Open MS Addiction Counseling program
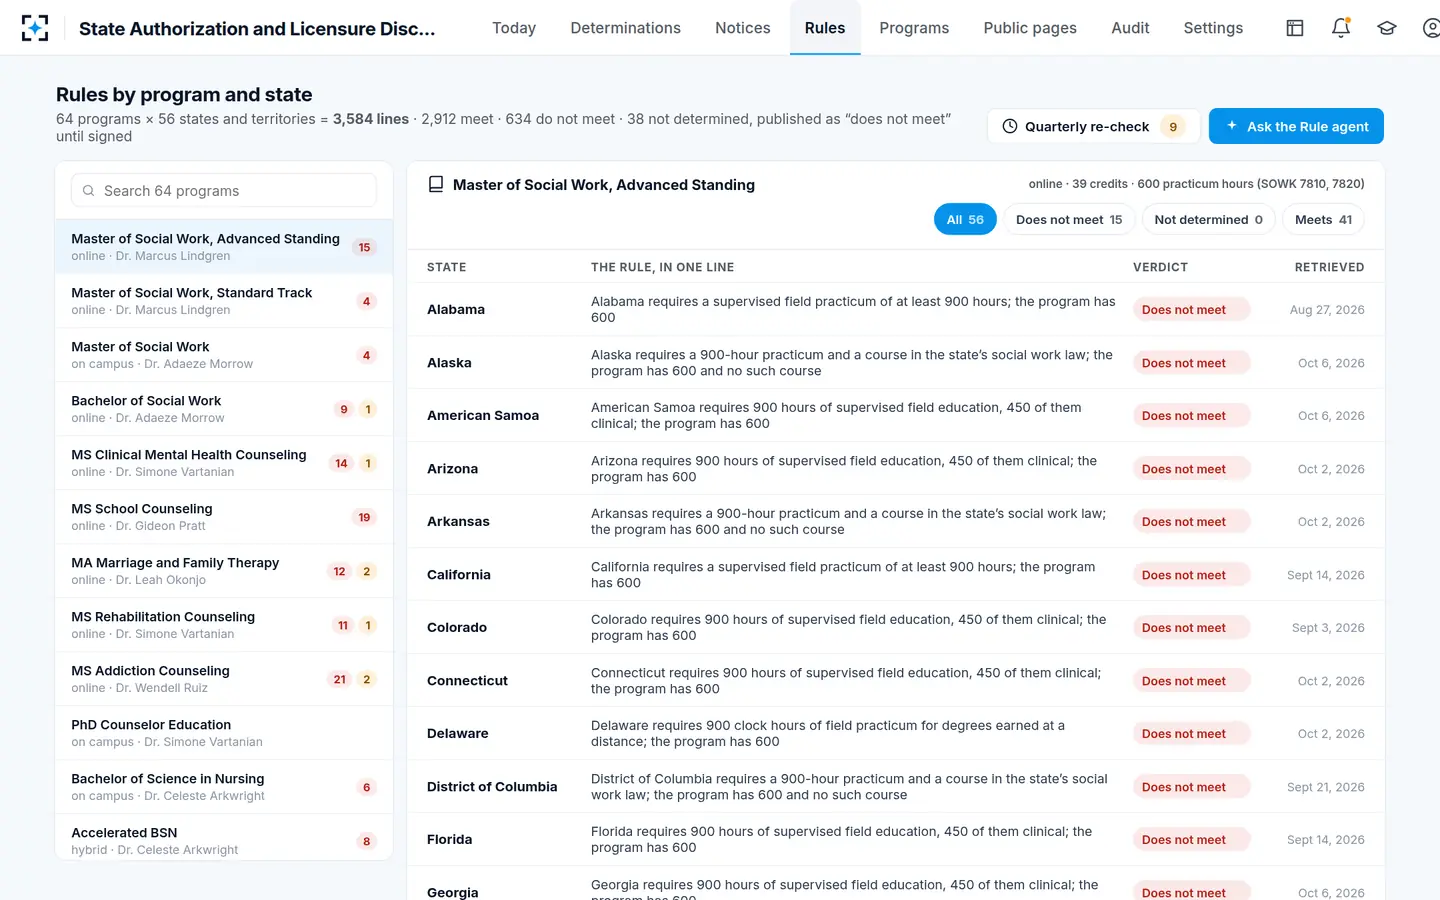The height and width of the screenshot is (900, 1440). (x=224, y=679)
